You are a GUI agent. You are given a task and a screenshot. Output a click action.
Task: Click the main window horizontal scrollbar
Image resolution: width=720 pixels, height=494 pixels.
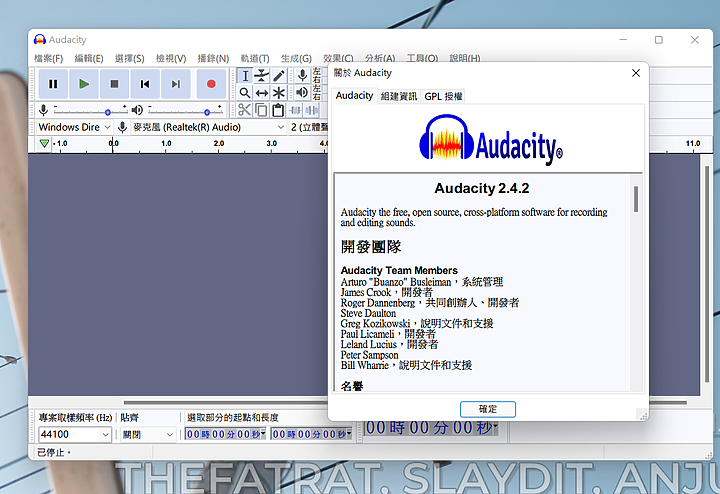405,403
